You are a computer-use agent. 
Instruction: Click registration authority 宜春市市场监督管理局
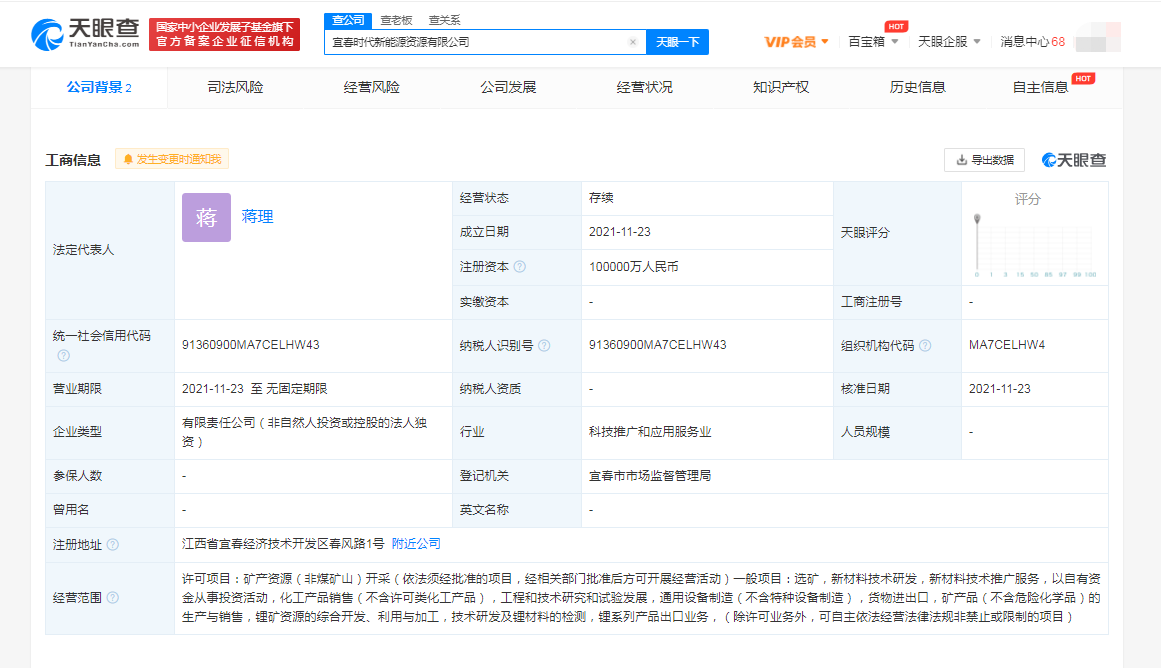pyautogui.click(x=649, y=475)
